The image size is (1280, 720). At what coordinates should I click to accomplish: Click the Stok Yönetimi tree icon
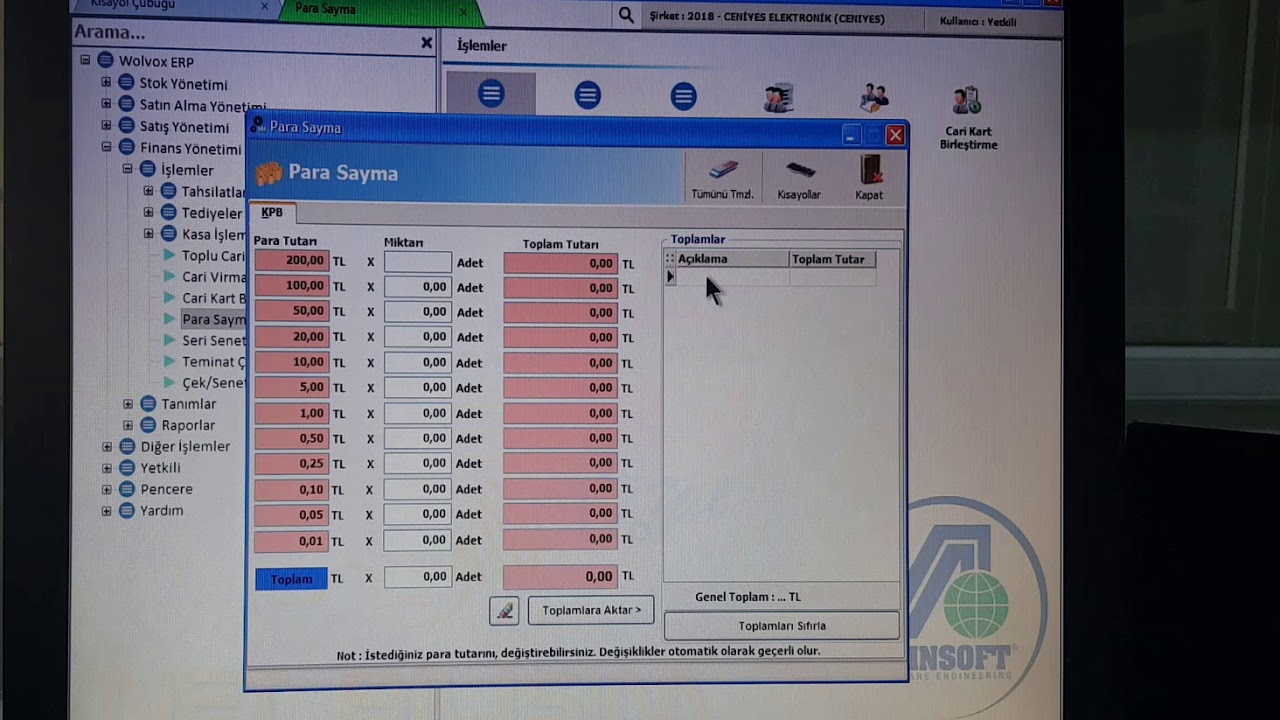(x=126, y=83)
